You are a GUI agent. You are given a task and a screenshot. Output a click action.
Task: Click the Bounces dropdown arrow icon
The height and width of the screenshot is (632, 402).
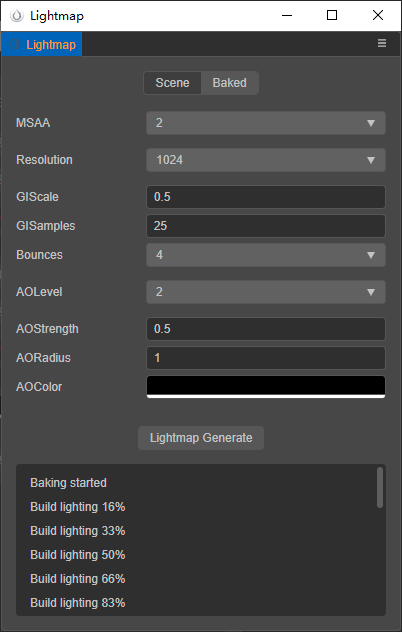point(371,256)
